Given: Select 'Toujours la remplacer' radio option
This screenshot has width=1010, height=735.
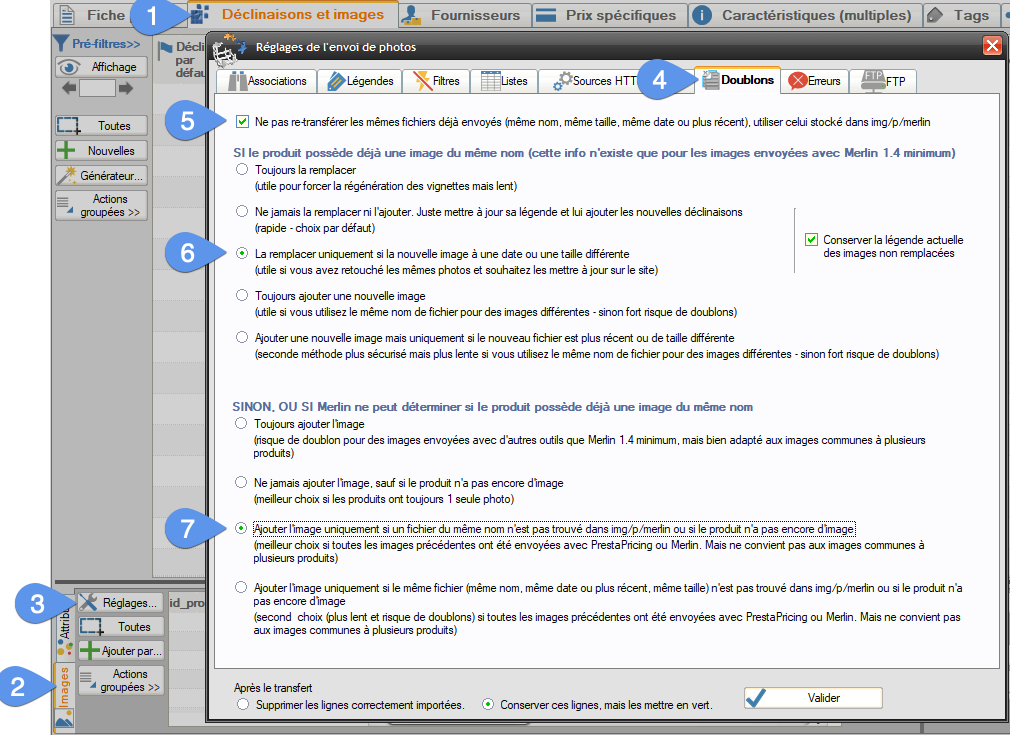Looking at the screenshot, I should click(x=242, y=171).
